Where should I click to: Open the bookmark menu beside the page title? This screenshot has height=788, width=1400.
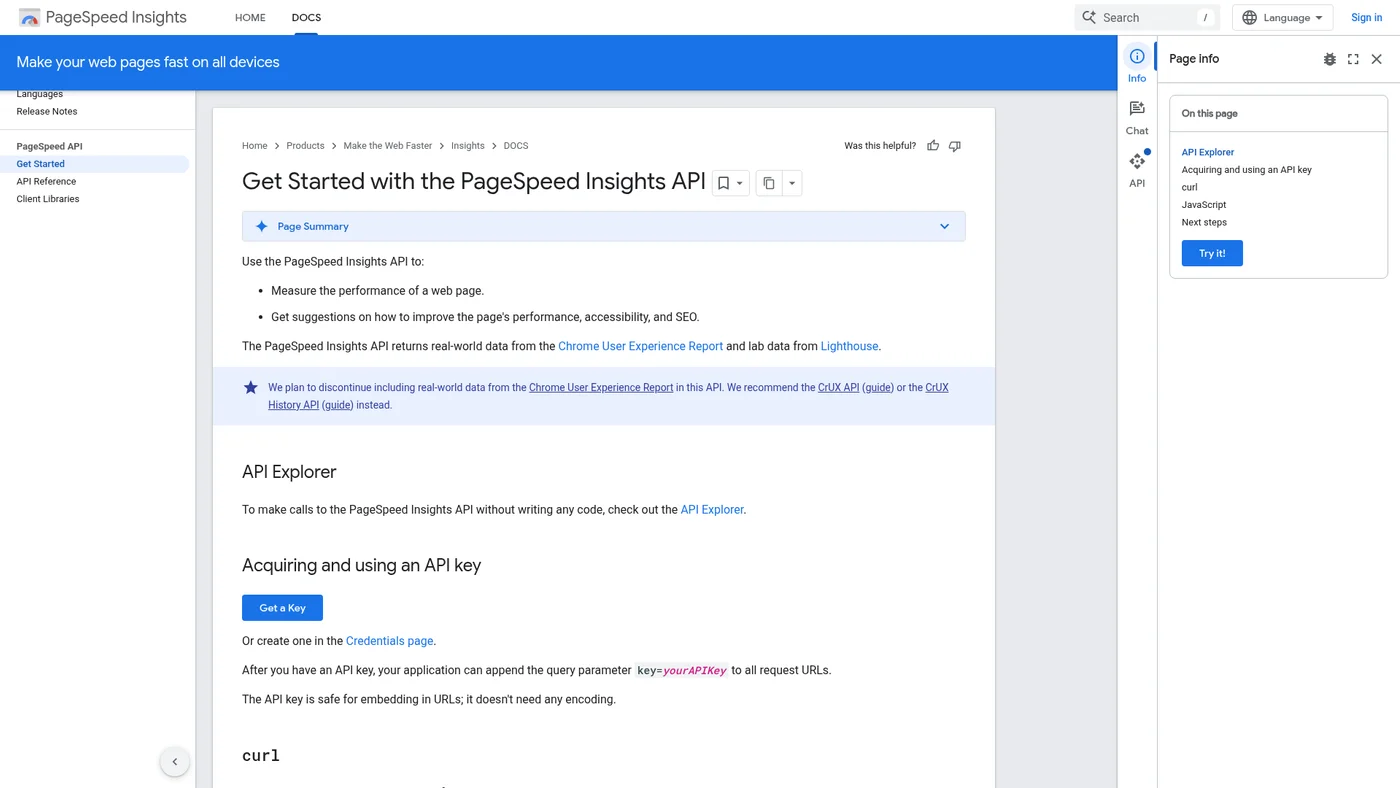point(730,183)
